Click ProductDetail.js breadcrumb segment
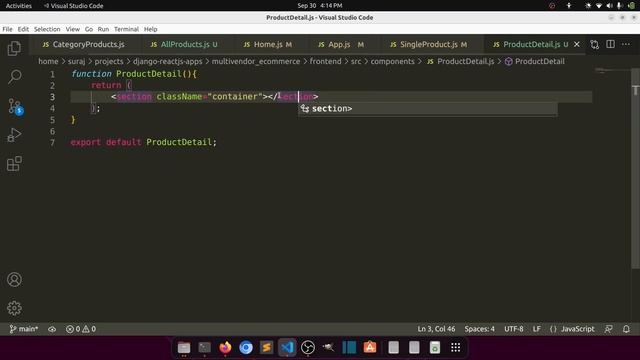The height and width of the screenshot is (360, 640). pyautogui.click(x=460, y=61)
